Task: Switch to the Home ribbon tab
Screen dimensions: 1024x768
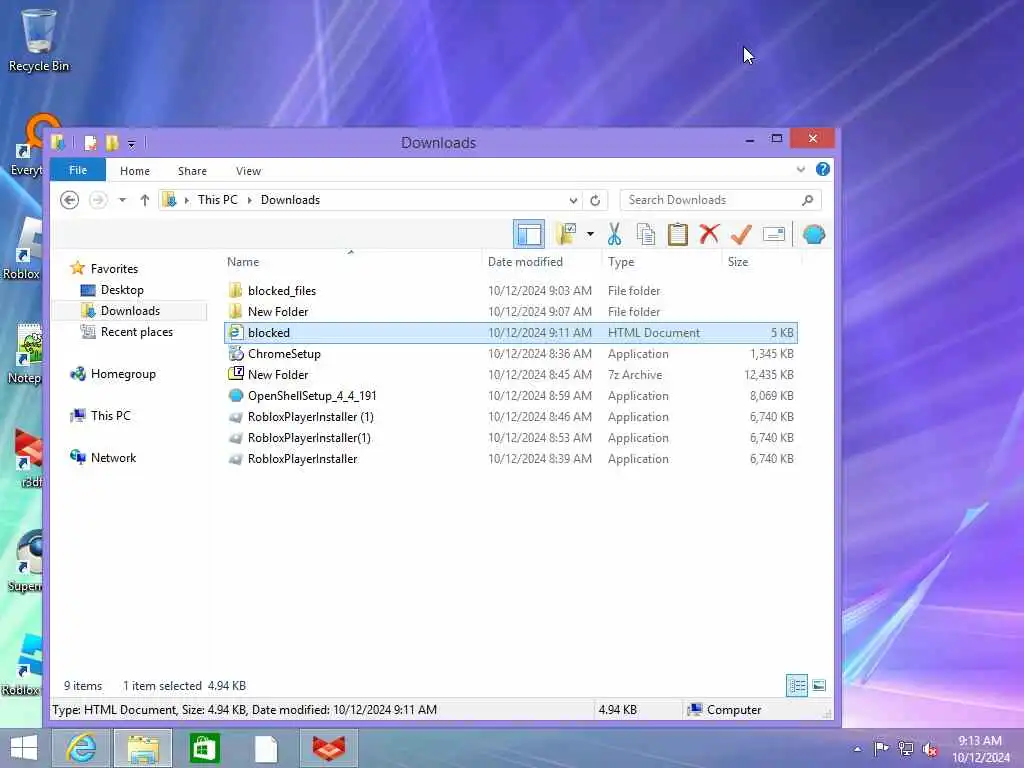Action: click(x=135, y=170)
